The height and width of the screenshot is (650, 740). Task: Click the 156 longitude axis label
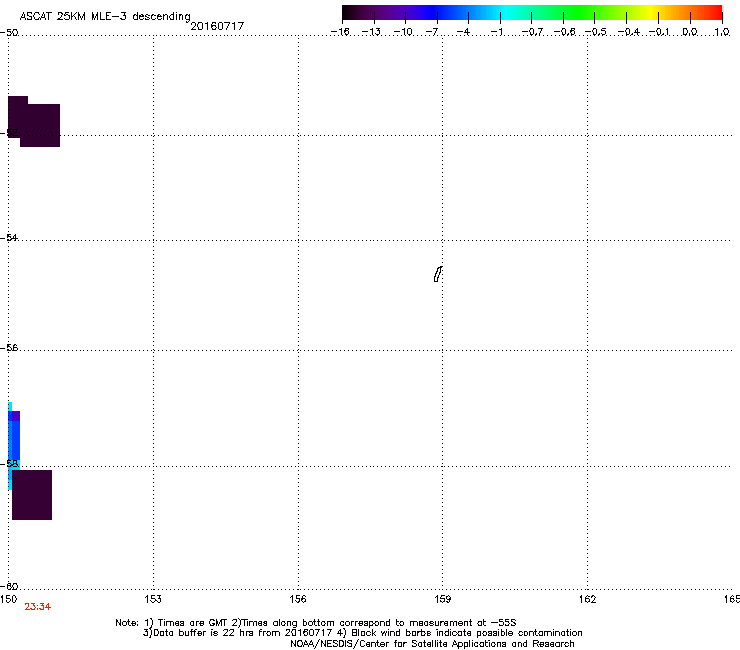[x=298, y=599]
